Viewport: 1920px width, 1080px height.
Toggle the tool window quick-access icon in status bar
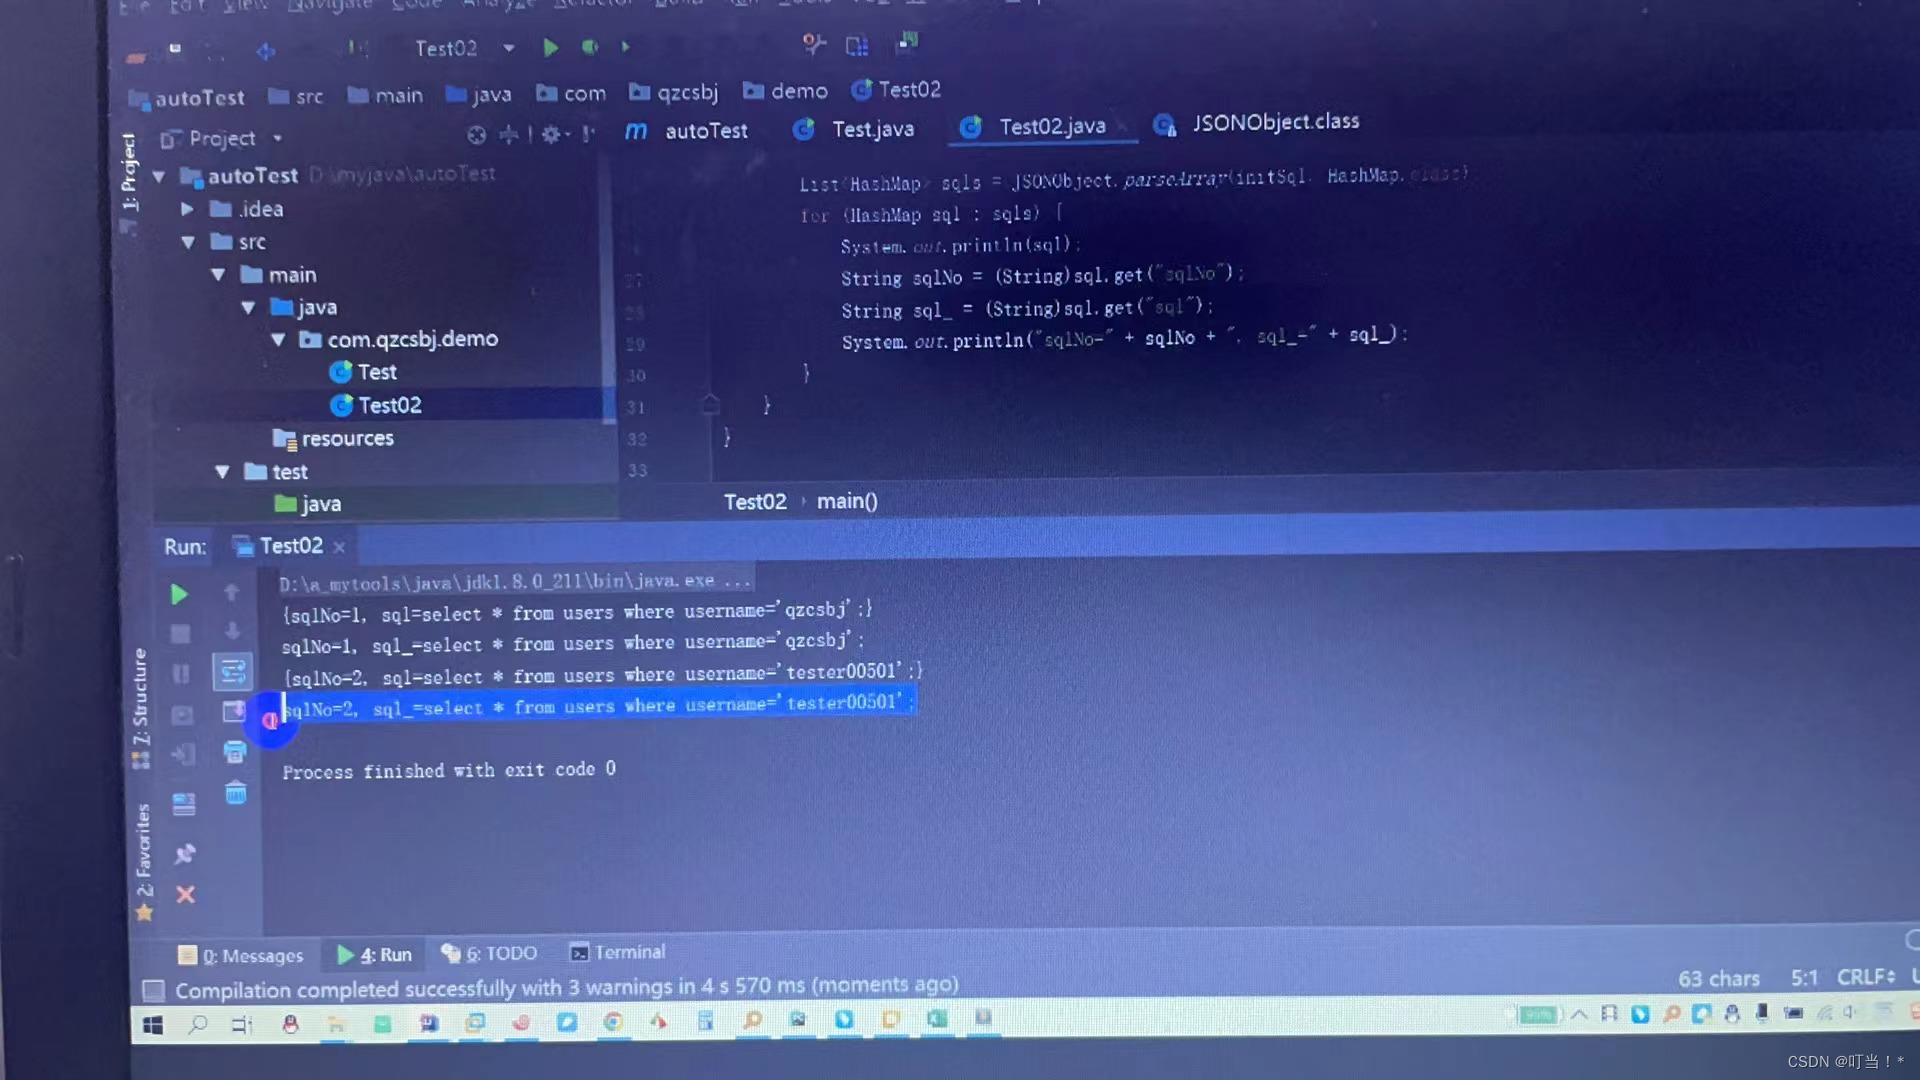(153, 990)
